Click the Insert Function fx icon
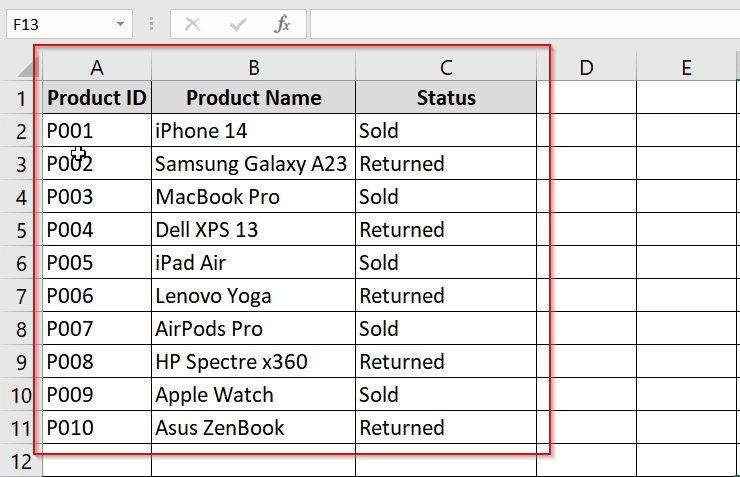The image size is (740, 477). click(x=282, y=24)
